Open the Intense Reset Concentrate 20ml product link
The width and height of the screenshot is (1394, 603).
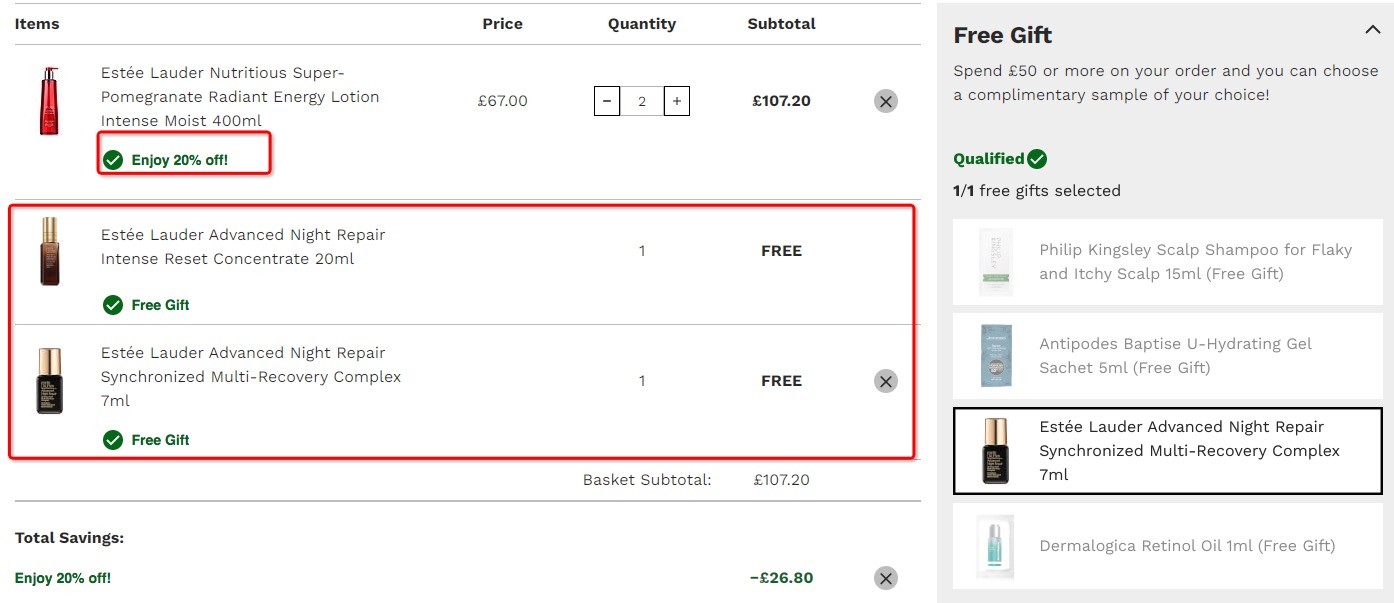tap(243, 247)
